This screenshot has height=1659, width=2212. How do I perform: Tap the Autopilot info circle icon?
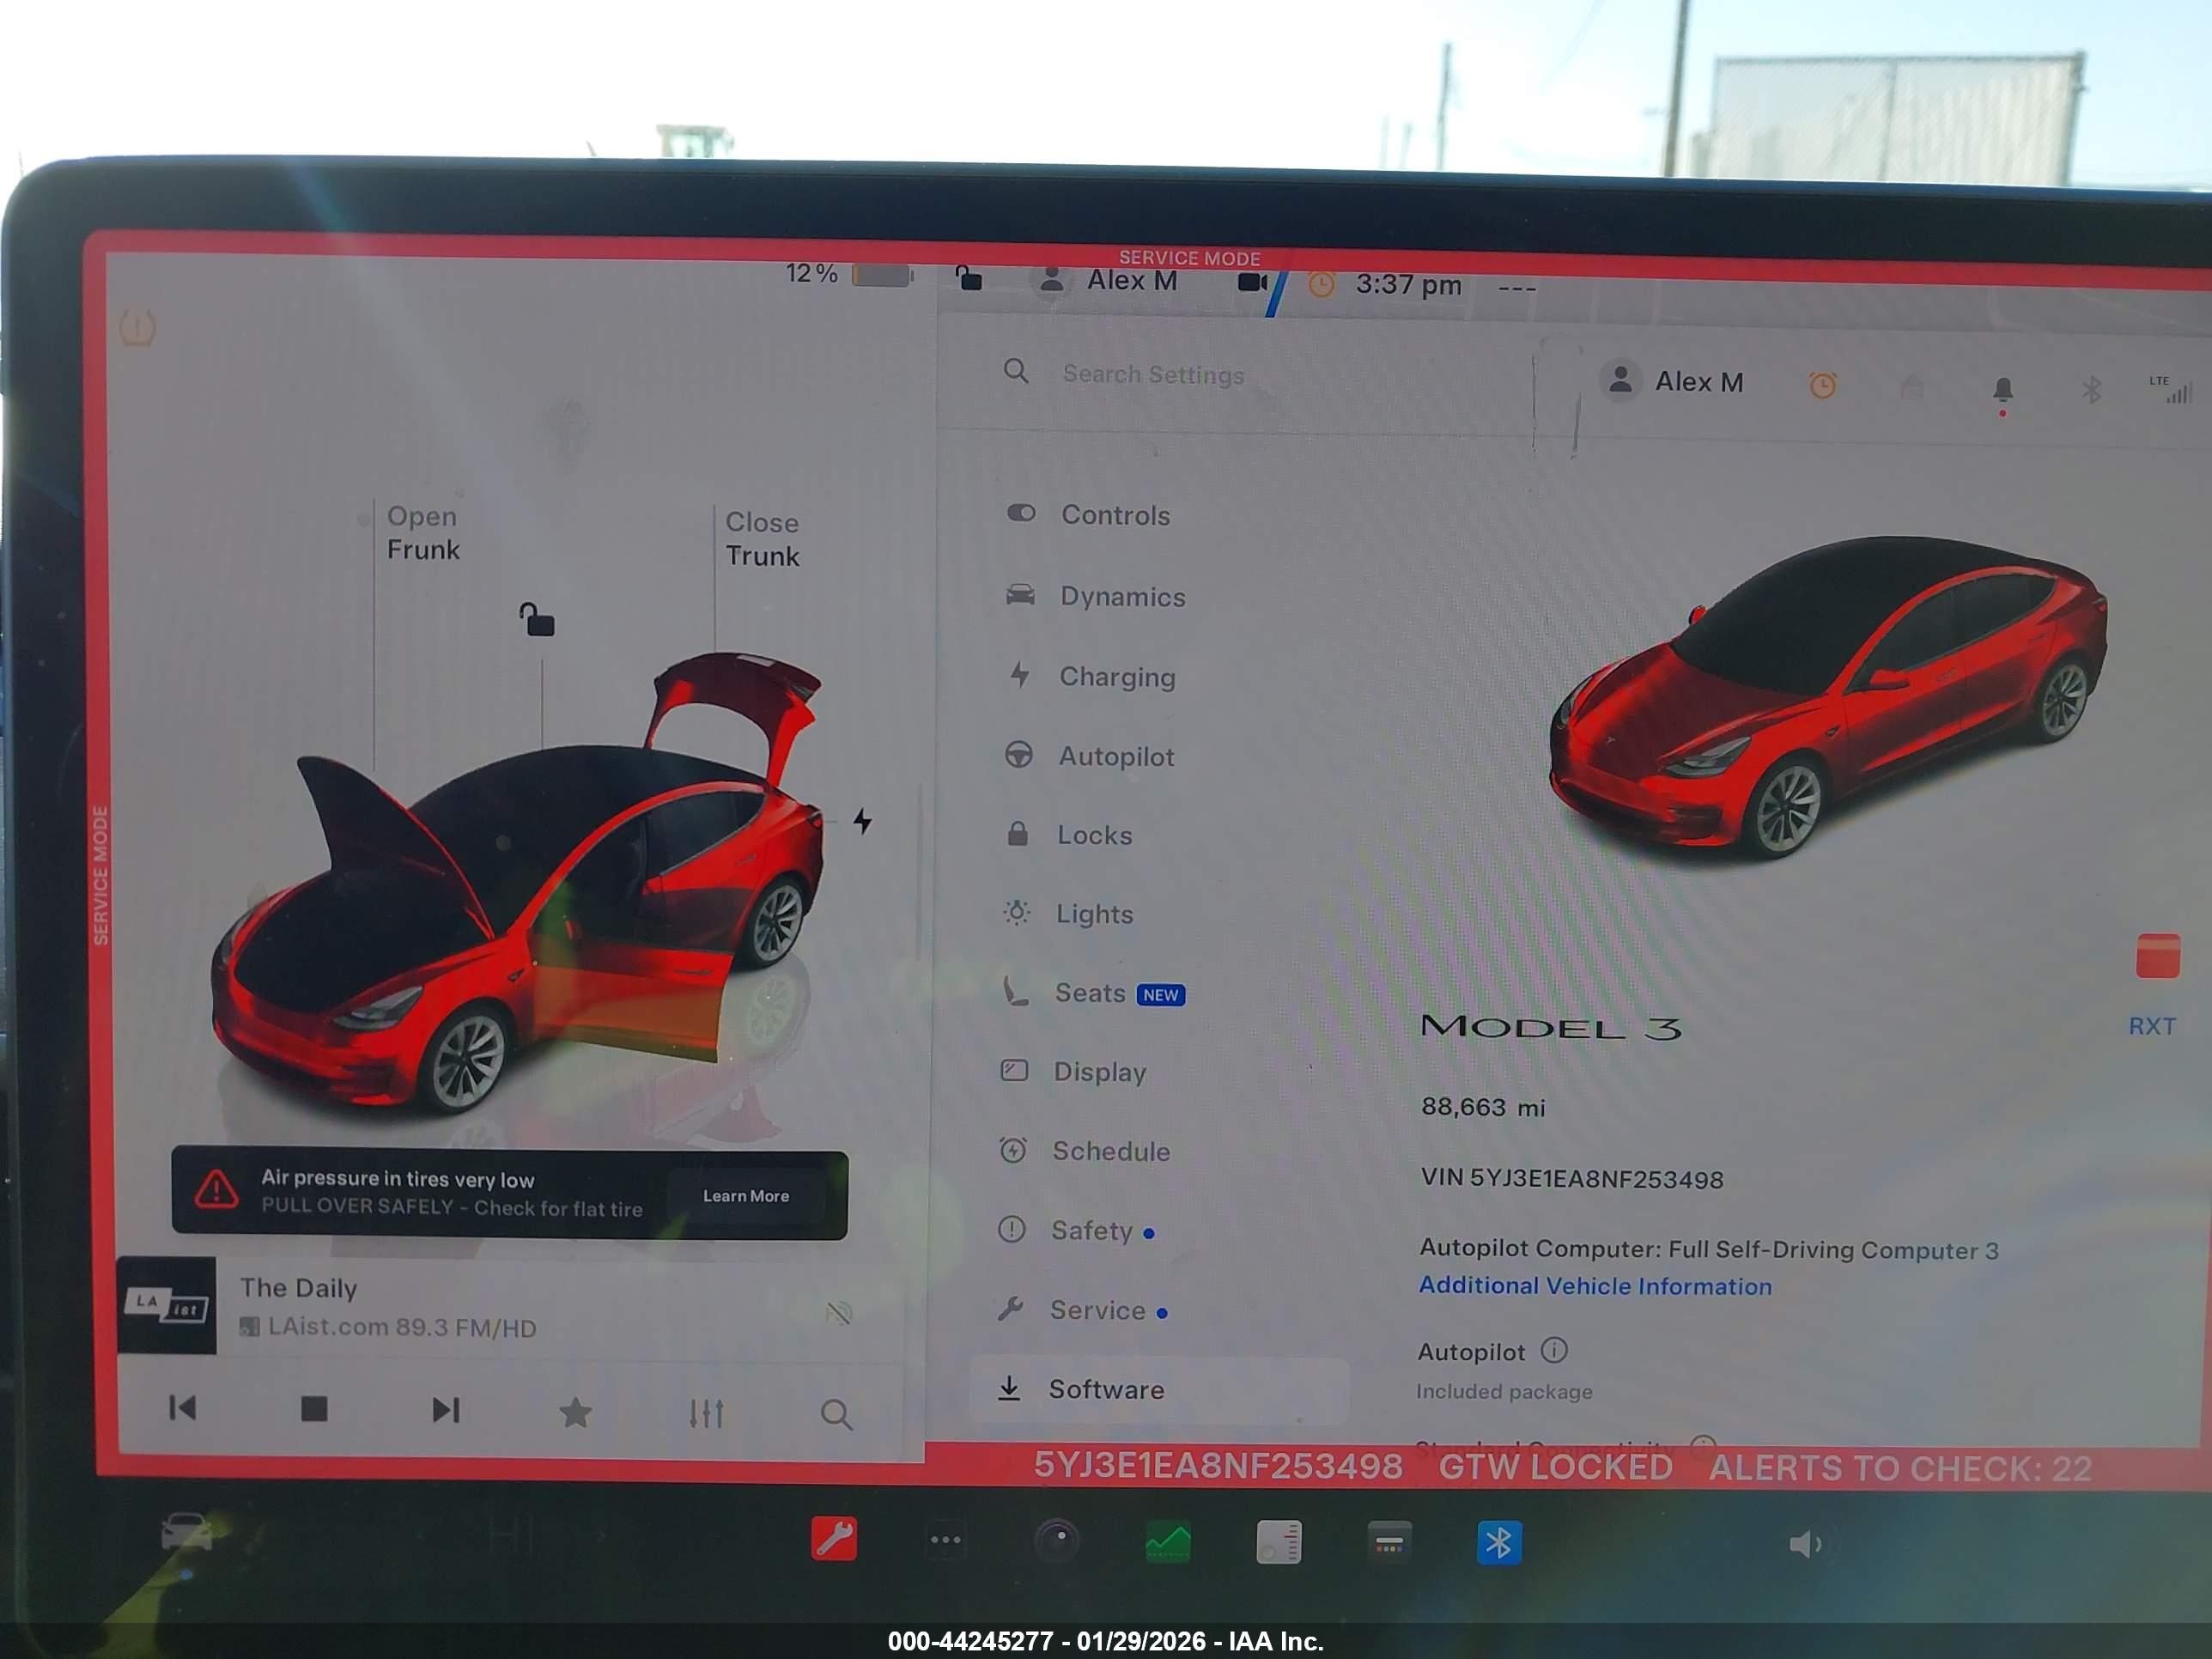(1554, 1350)
